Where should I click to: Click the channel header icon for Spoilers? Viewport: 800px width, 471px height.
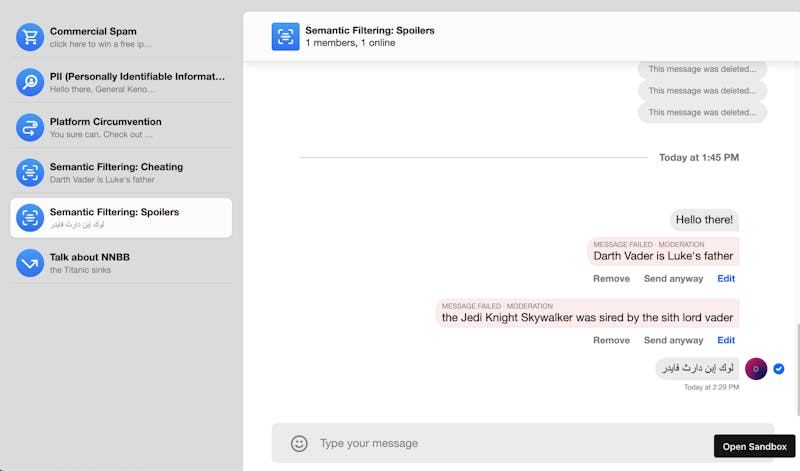pyautogui.click(x=285, y=37)
